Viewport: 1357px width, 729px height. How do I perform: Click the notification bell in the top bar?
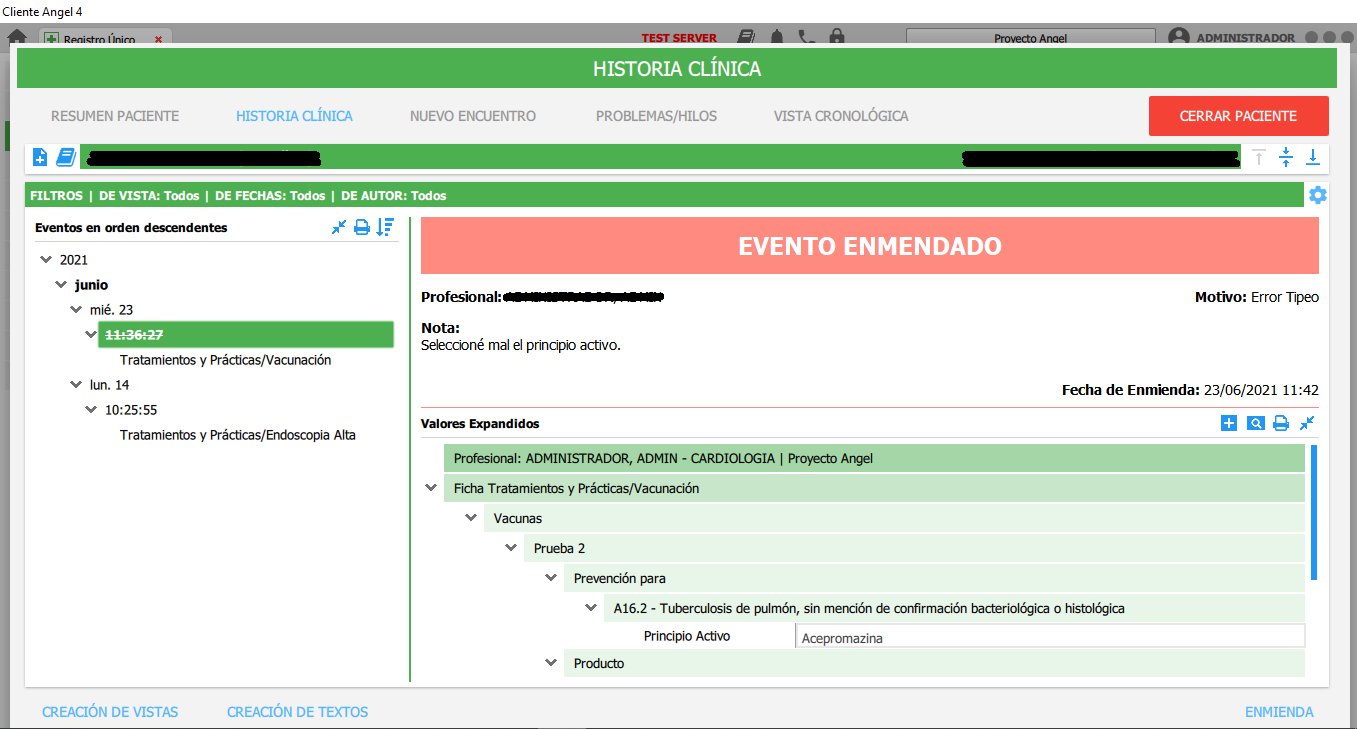point(776,36)
